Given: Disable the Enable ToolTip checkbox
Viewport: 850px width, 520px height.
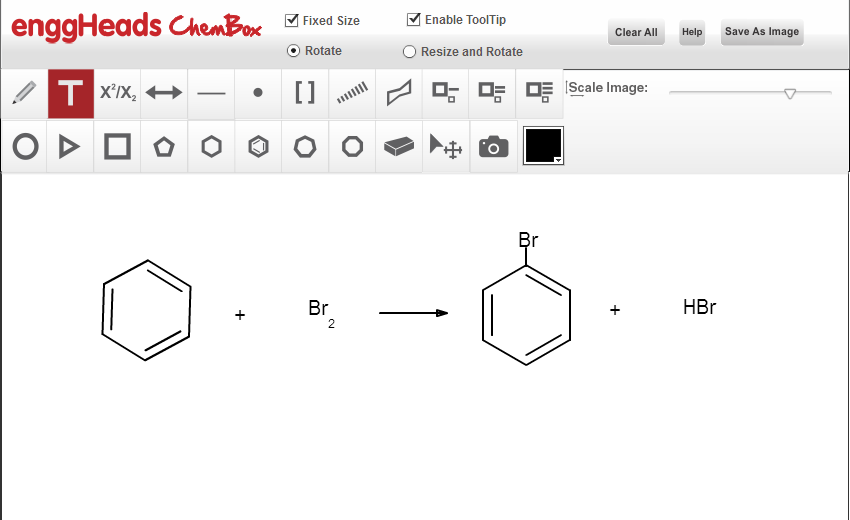Looking at the screenshot, I should point(414,19).
